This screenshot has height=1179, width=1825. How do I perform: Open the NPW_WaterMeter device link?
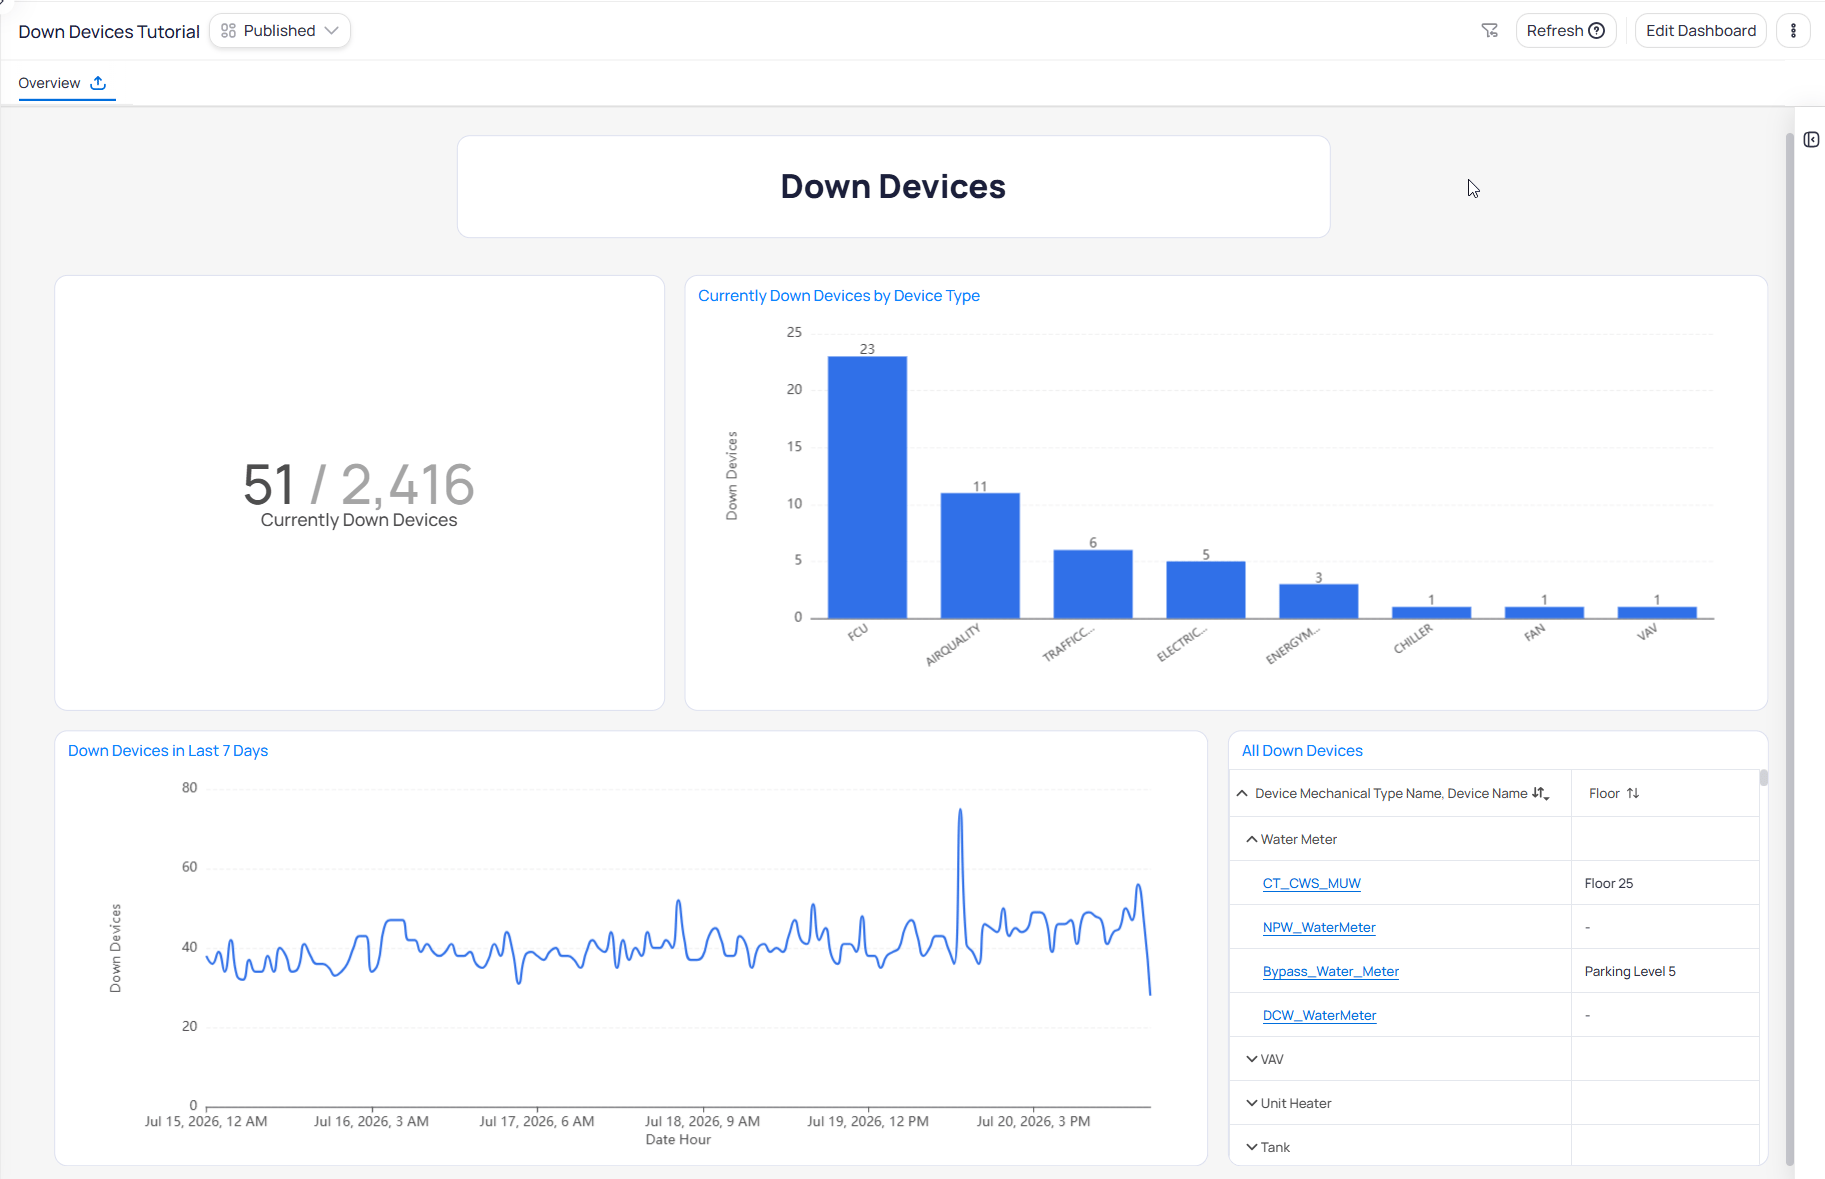[1319, 927]
